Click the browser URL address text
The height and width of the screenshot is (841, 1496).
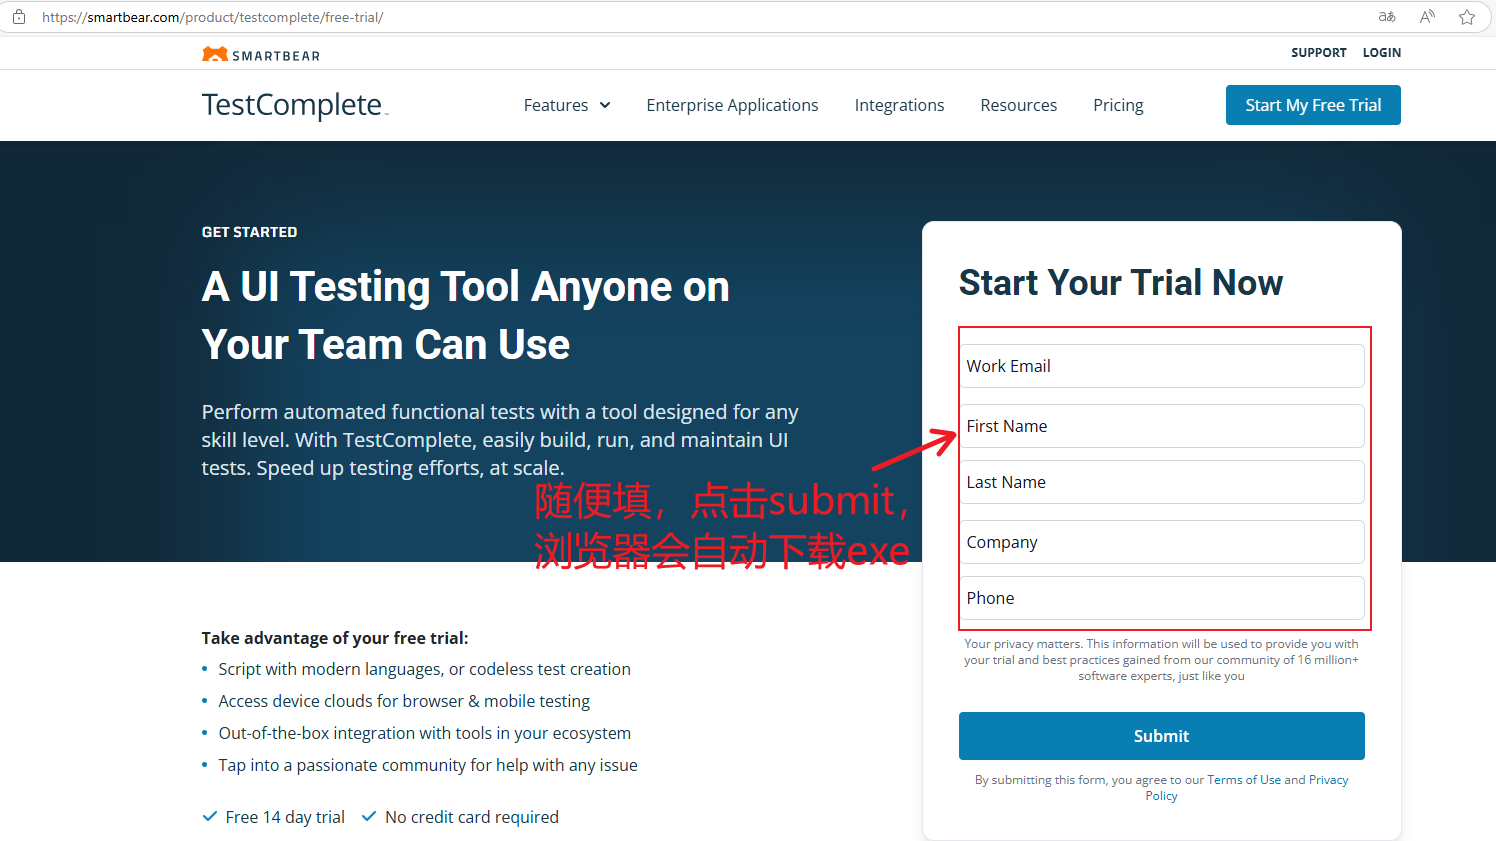[212, 17]
